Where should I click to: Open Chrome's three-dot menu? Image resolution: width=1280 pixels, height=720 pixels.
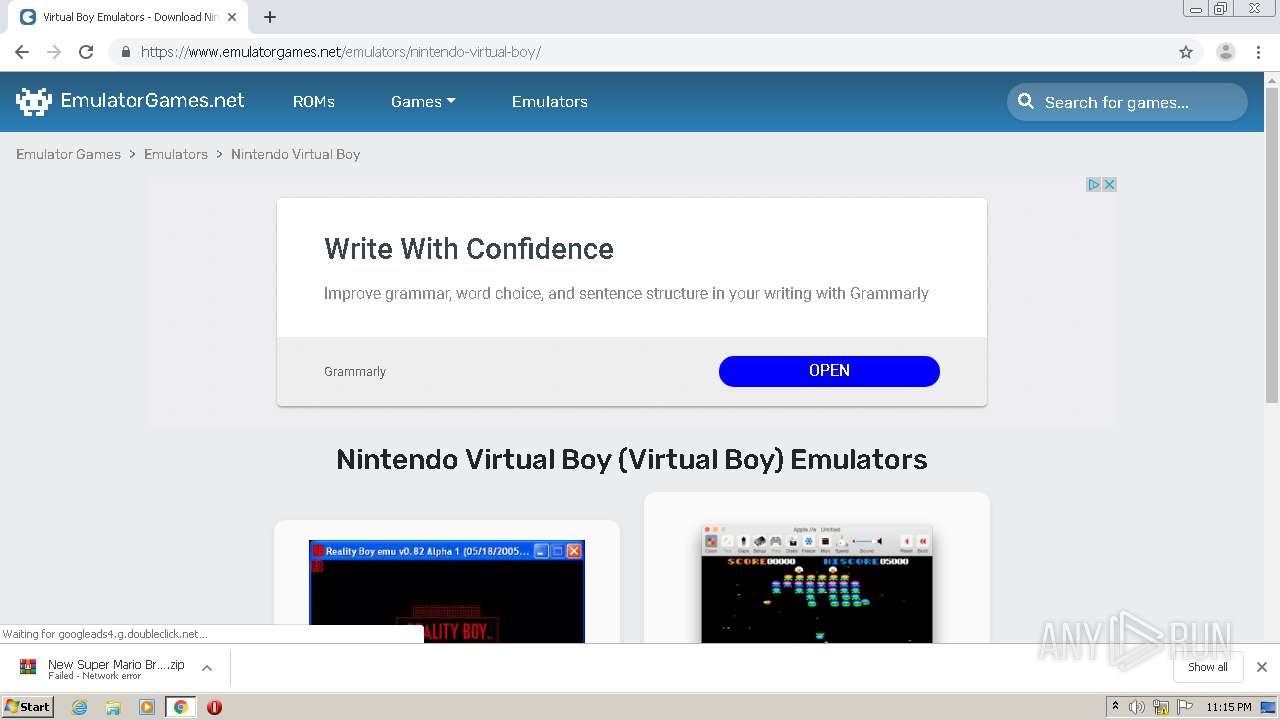click(1258, 52)
